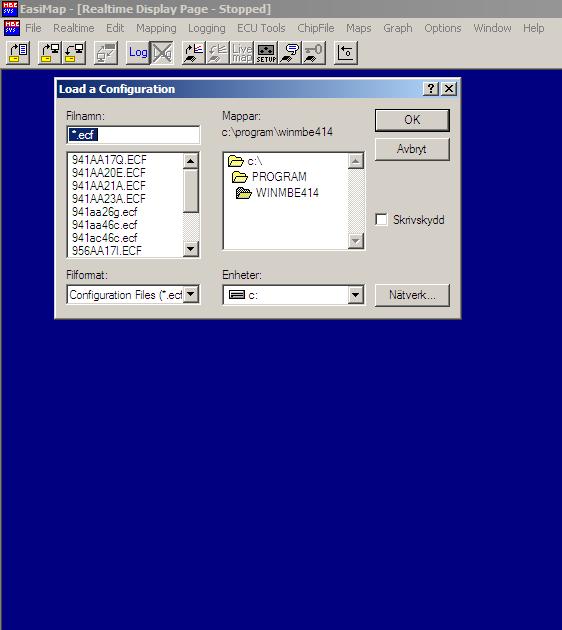Close the Load a Configuration dialog

coord(449,88)
